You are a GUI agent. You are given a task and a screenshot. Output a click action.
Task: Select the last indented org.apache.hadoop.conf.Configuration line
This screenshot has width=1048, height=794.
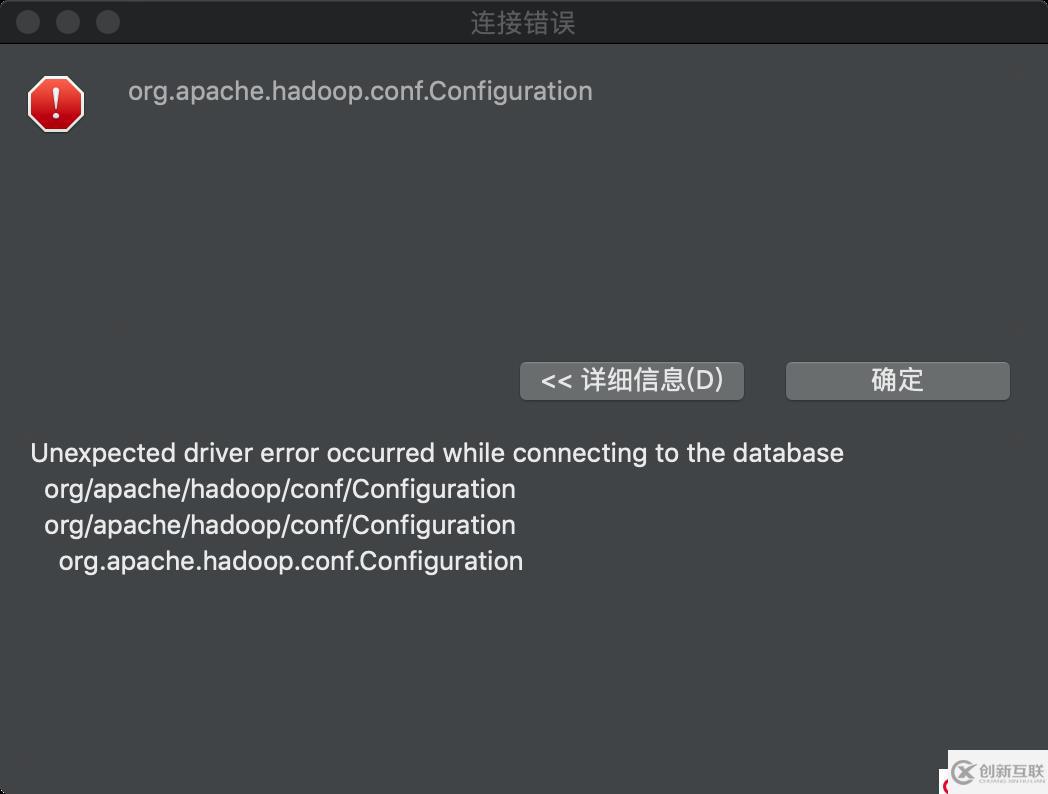pyautogui.click(x=291, y=561)
